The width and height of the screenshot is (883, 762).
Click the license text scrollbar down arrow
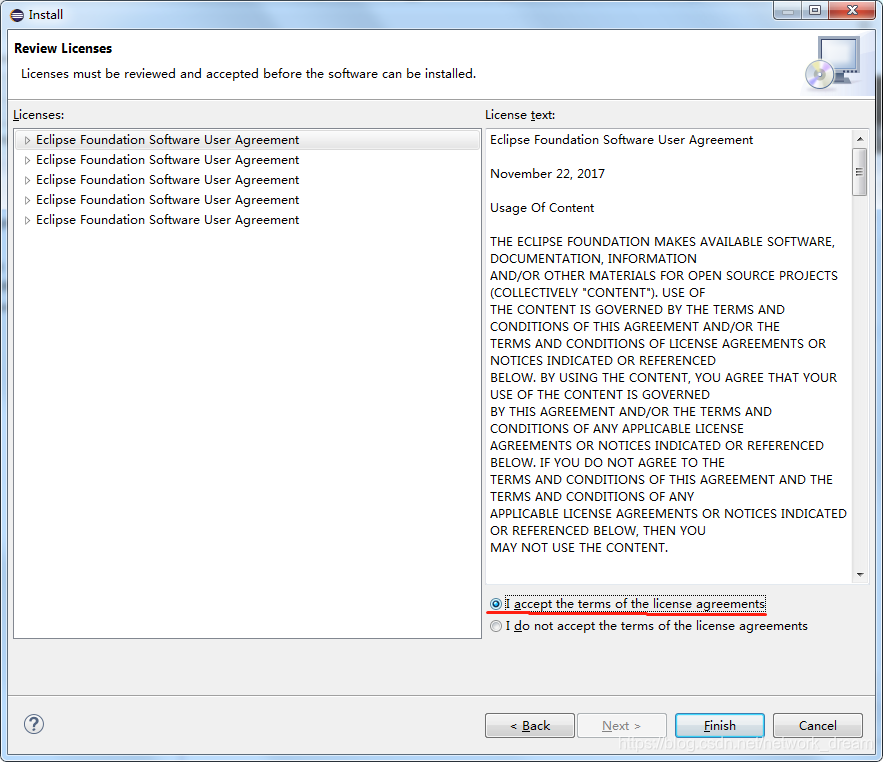pos(860,574)
